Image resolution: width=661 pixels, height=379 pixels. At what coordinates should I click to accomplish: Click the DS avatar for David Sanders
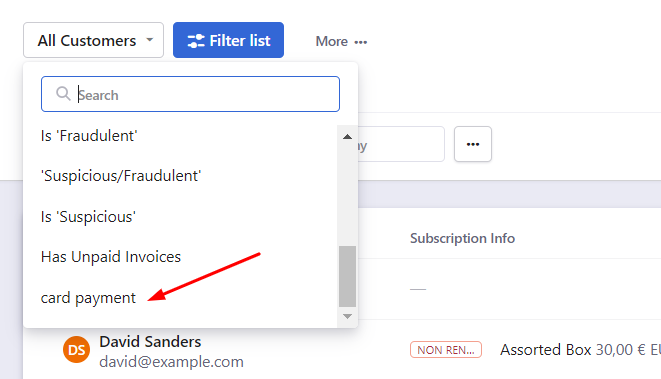[76, 349]
